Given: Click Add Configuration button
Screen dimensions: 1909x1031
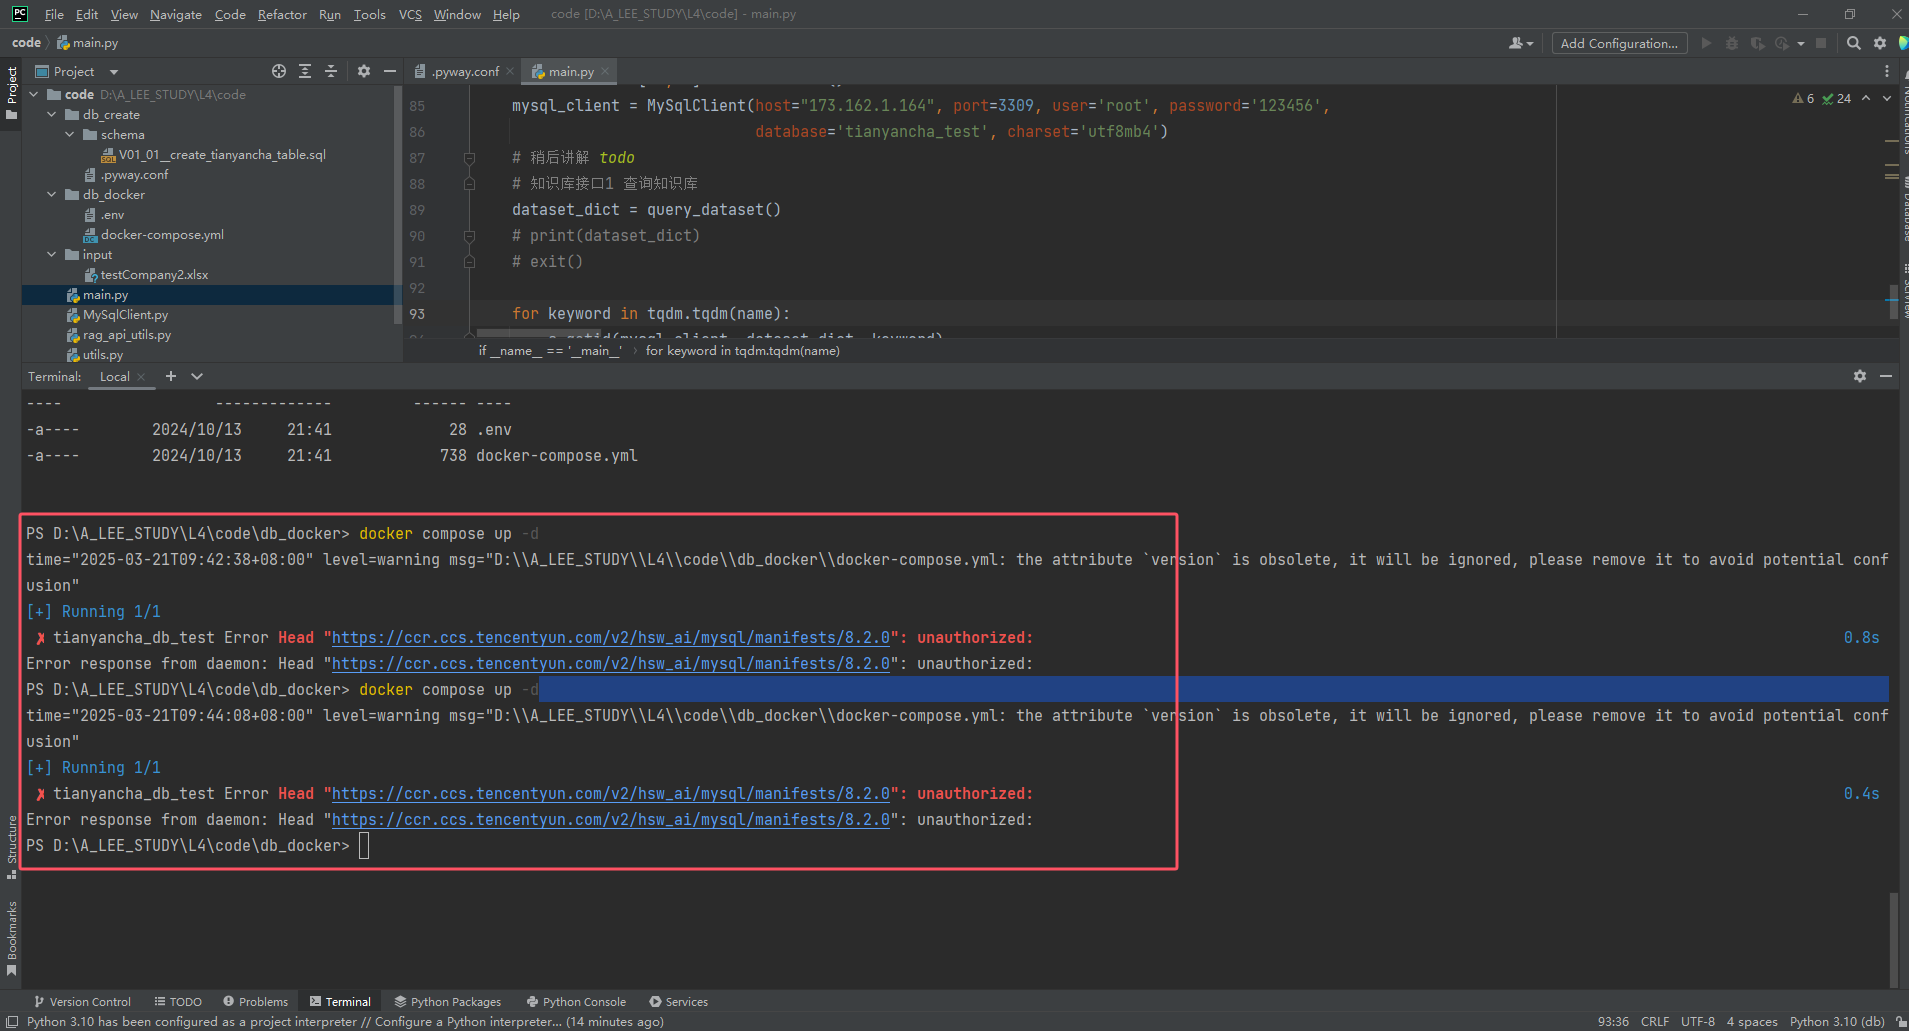Looking at the screenshot, I should (1618, 43).
